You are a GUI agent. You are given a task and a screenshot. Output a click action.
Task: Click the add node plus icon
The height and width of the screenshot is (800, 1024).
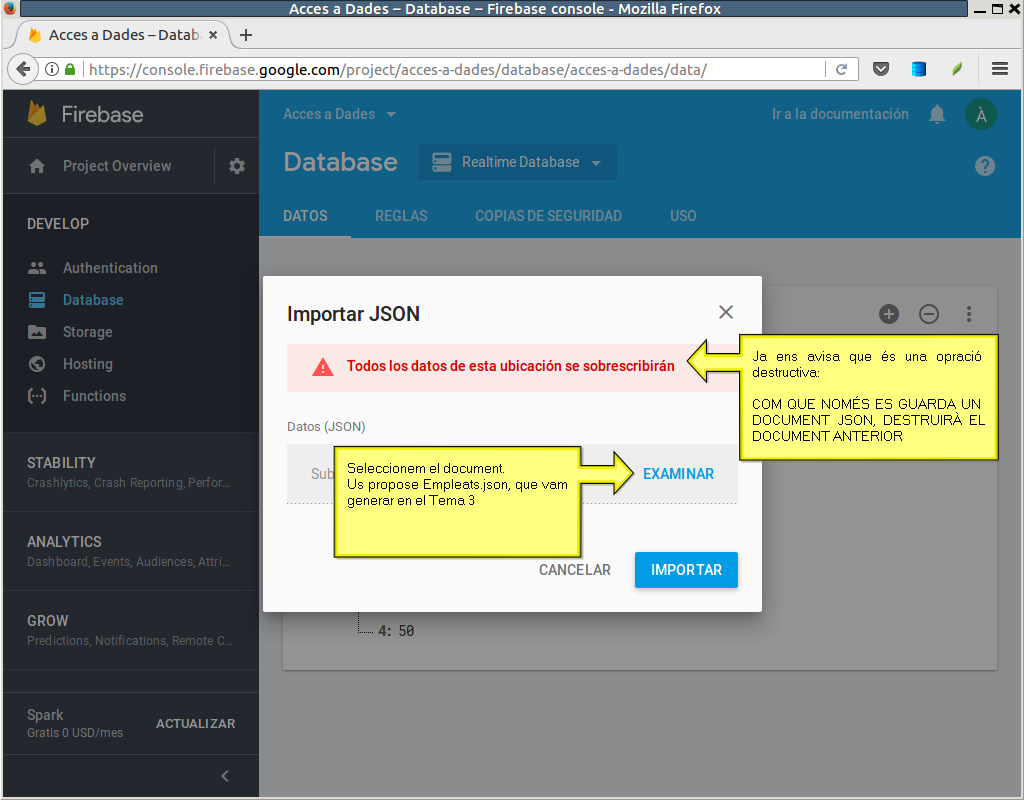point(889,314)
